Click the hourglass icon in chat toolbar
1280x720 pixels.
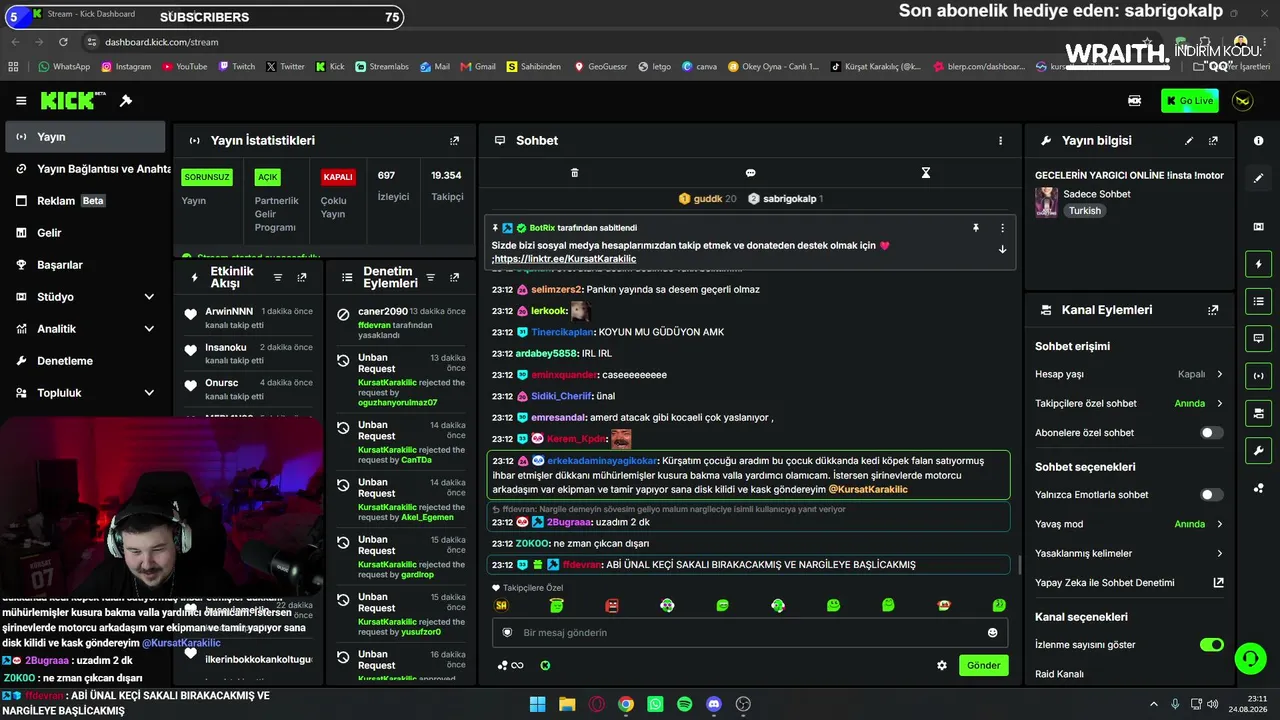tap(926, 173)
